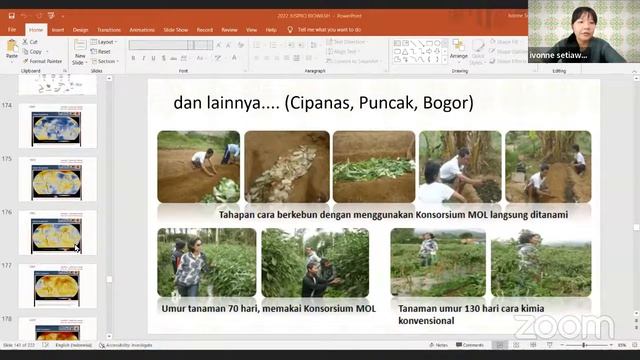
Task: Open the Record tab
Action: coord(204,30)
